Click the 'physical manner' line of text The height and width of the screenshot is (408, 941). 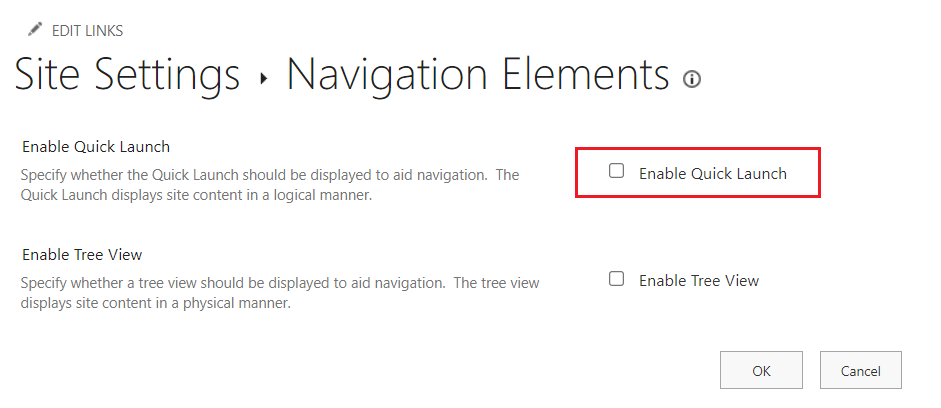tap(155, 303)
